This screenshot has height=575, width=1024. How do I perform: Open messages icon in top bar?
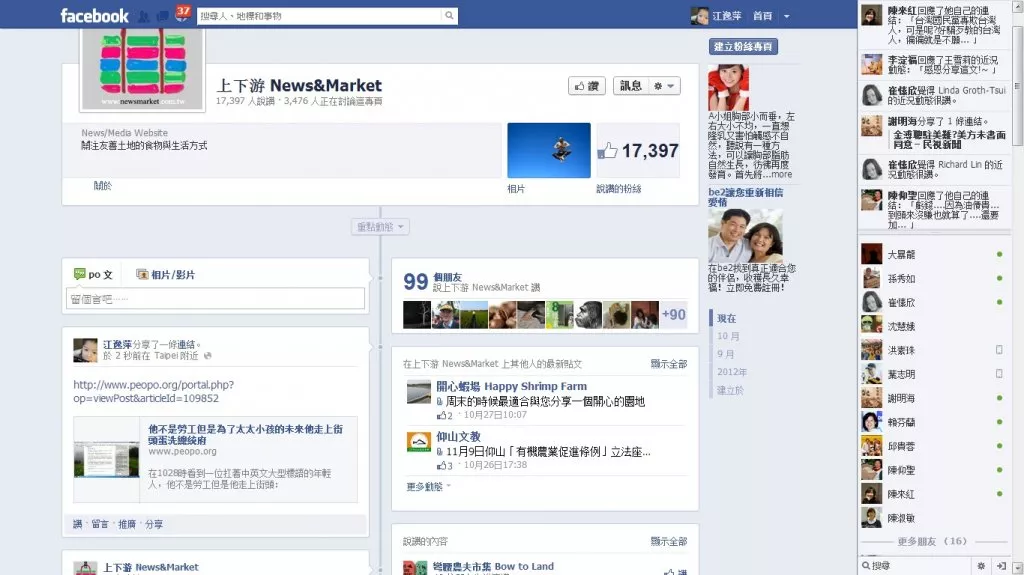162,16
